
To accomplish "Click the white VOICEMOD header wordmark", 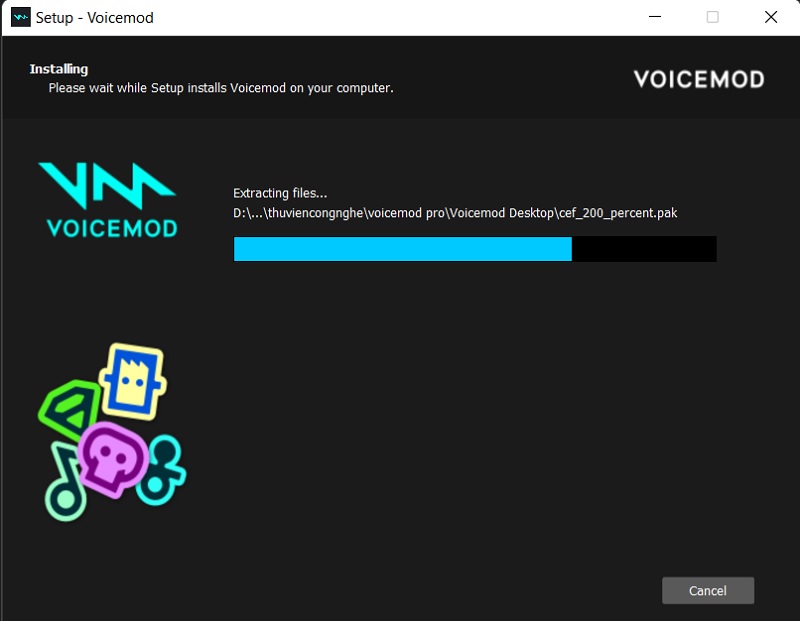I will [699, 80].
